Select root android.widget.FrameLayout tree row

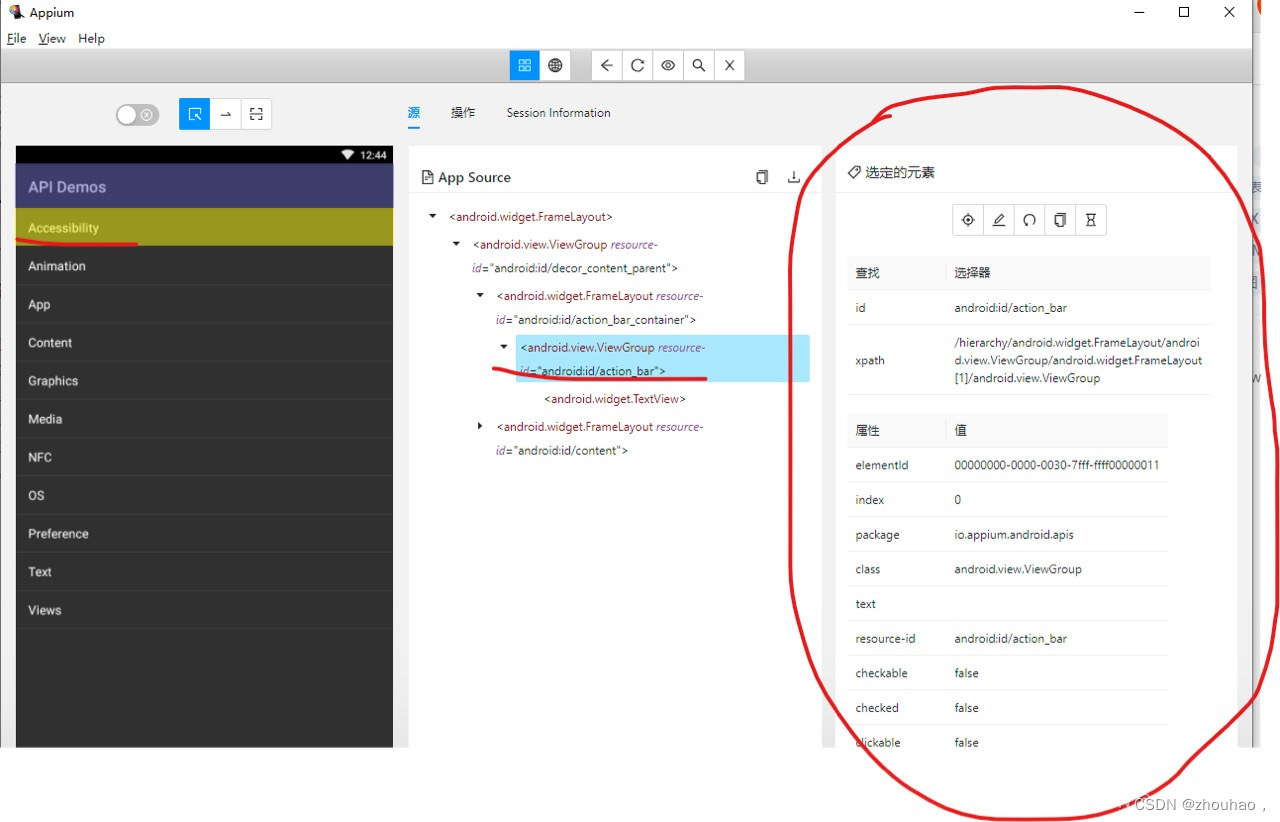tap(531, 216)
